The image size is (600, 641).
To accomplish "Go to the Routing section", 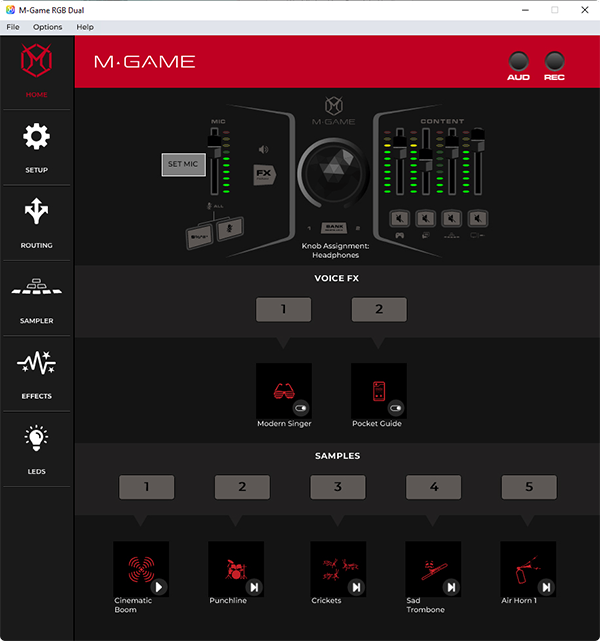I will [x=36, y=221].
